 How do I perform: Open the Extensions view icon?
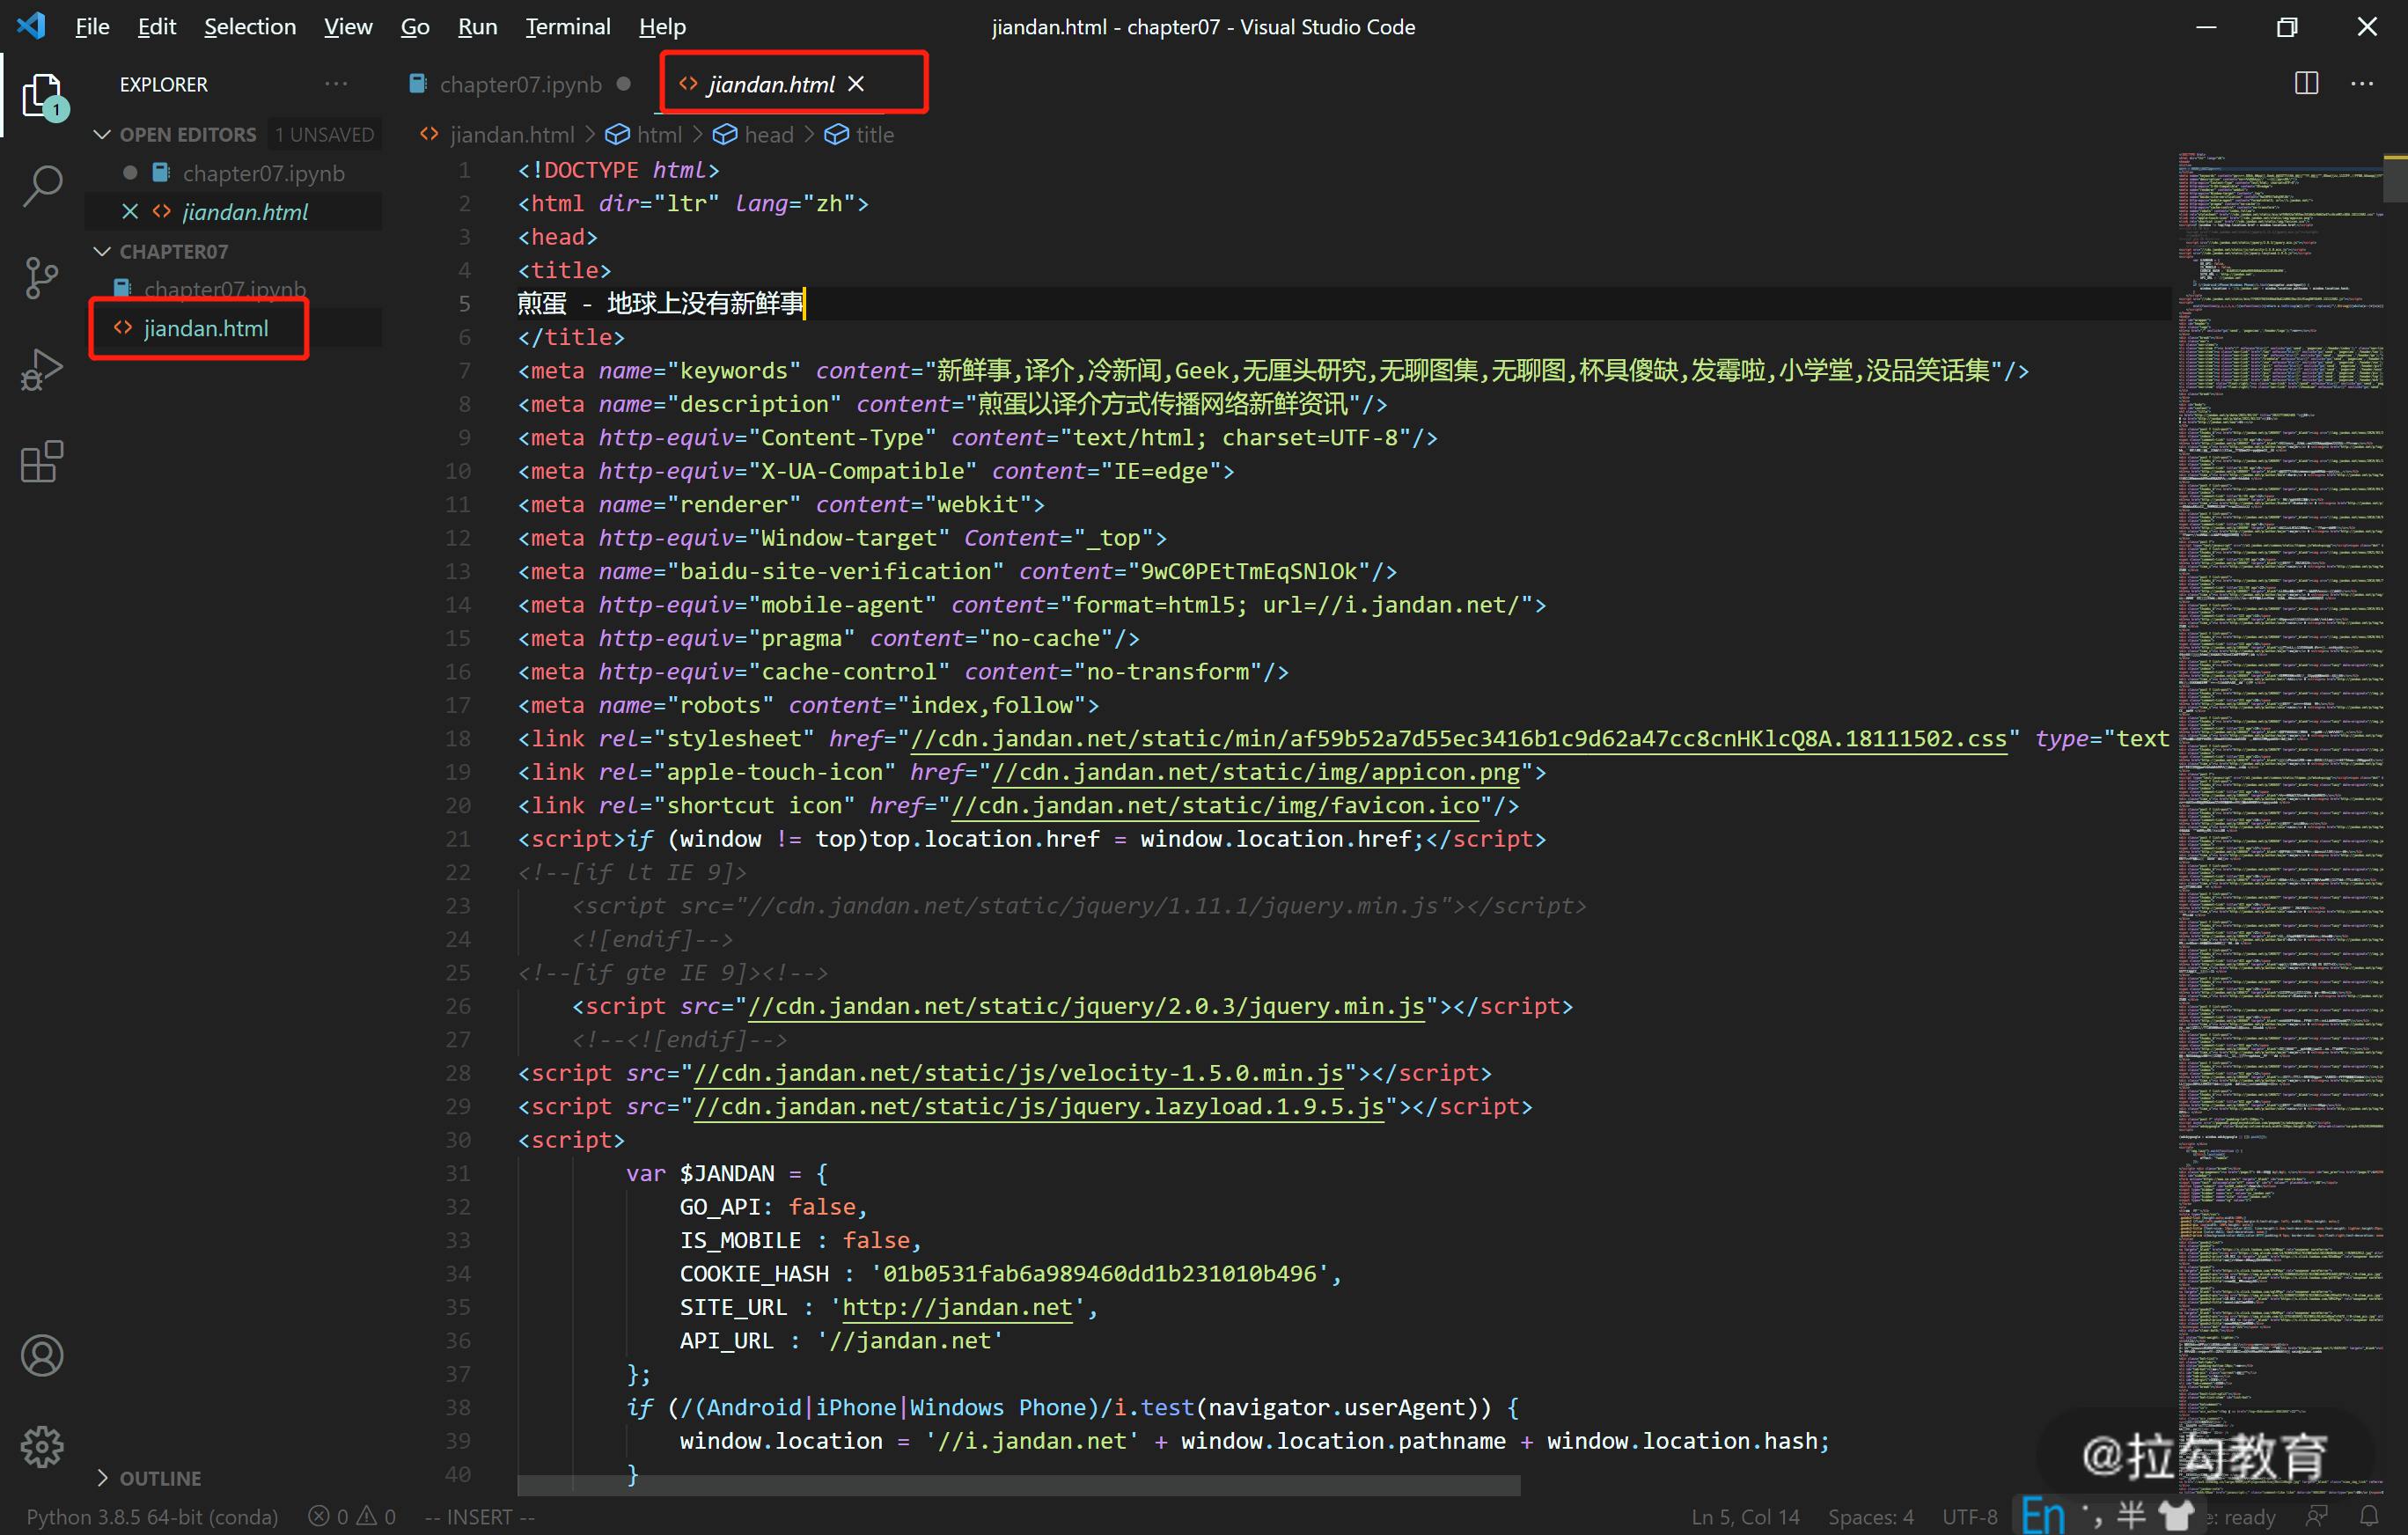[x=42, y=461]
